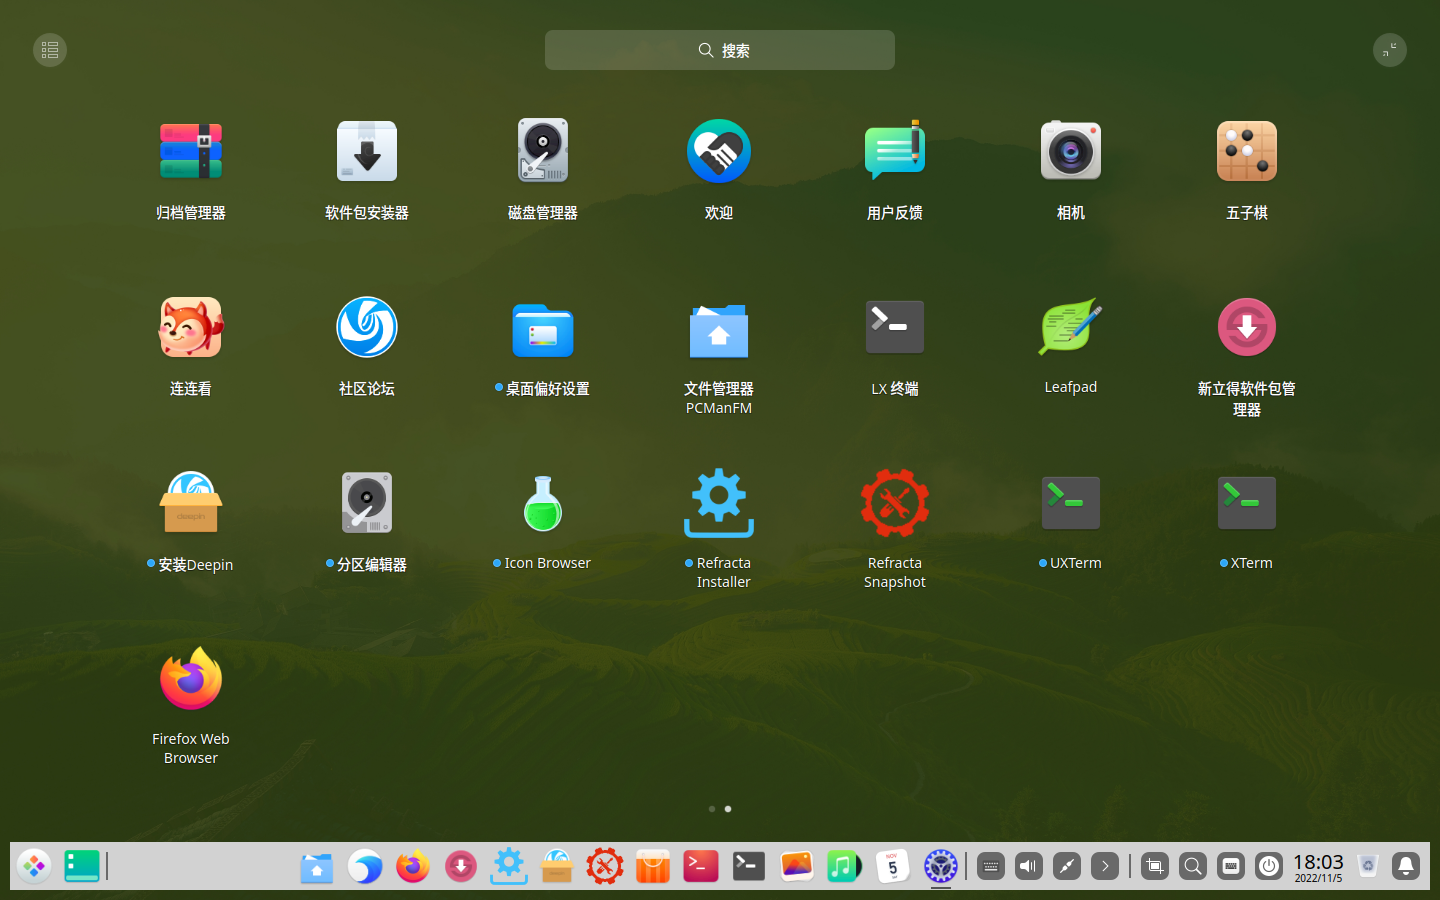Launch the 欢迎 welcome app
This screenshot has height=900, width=1440.
pos(719,152)
